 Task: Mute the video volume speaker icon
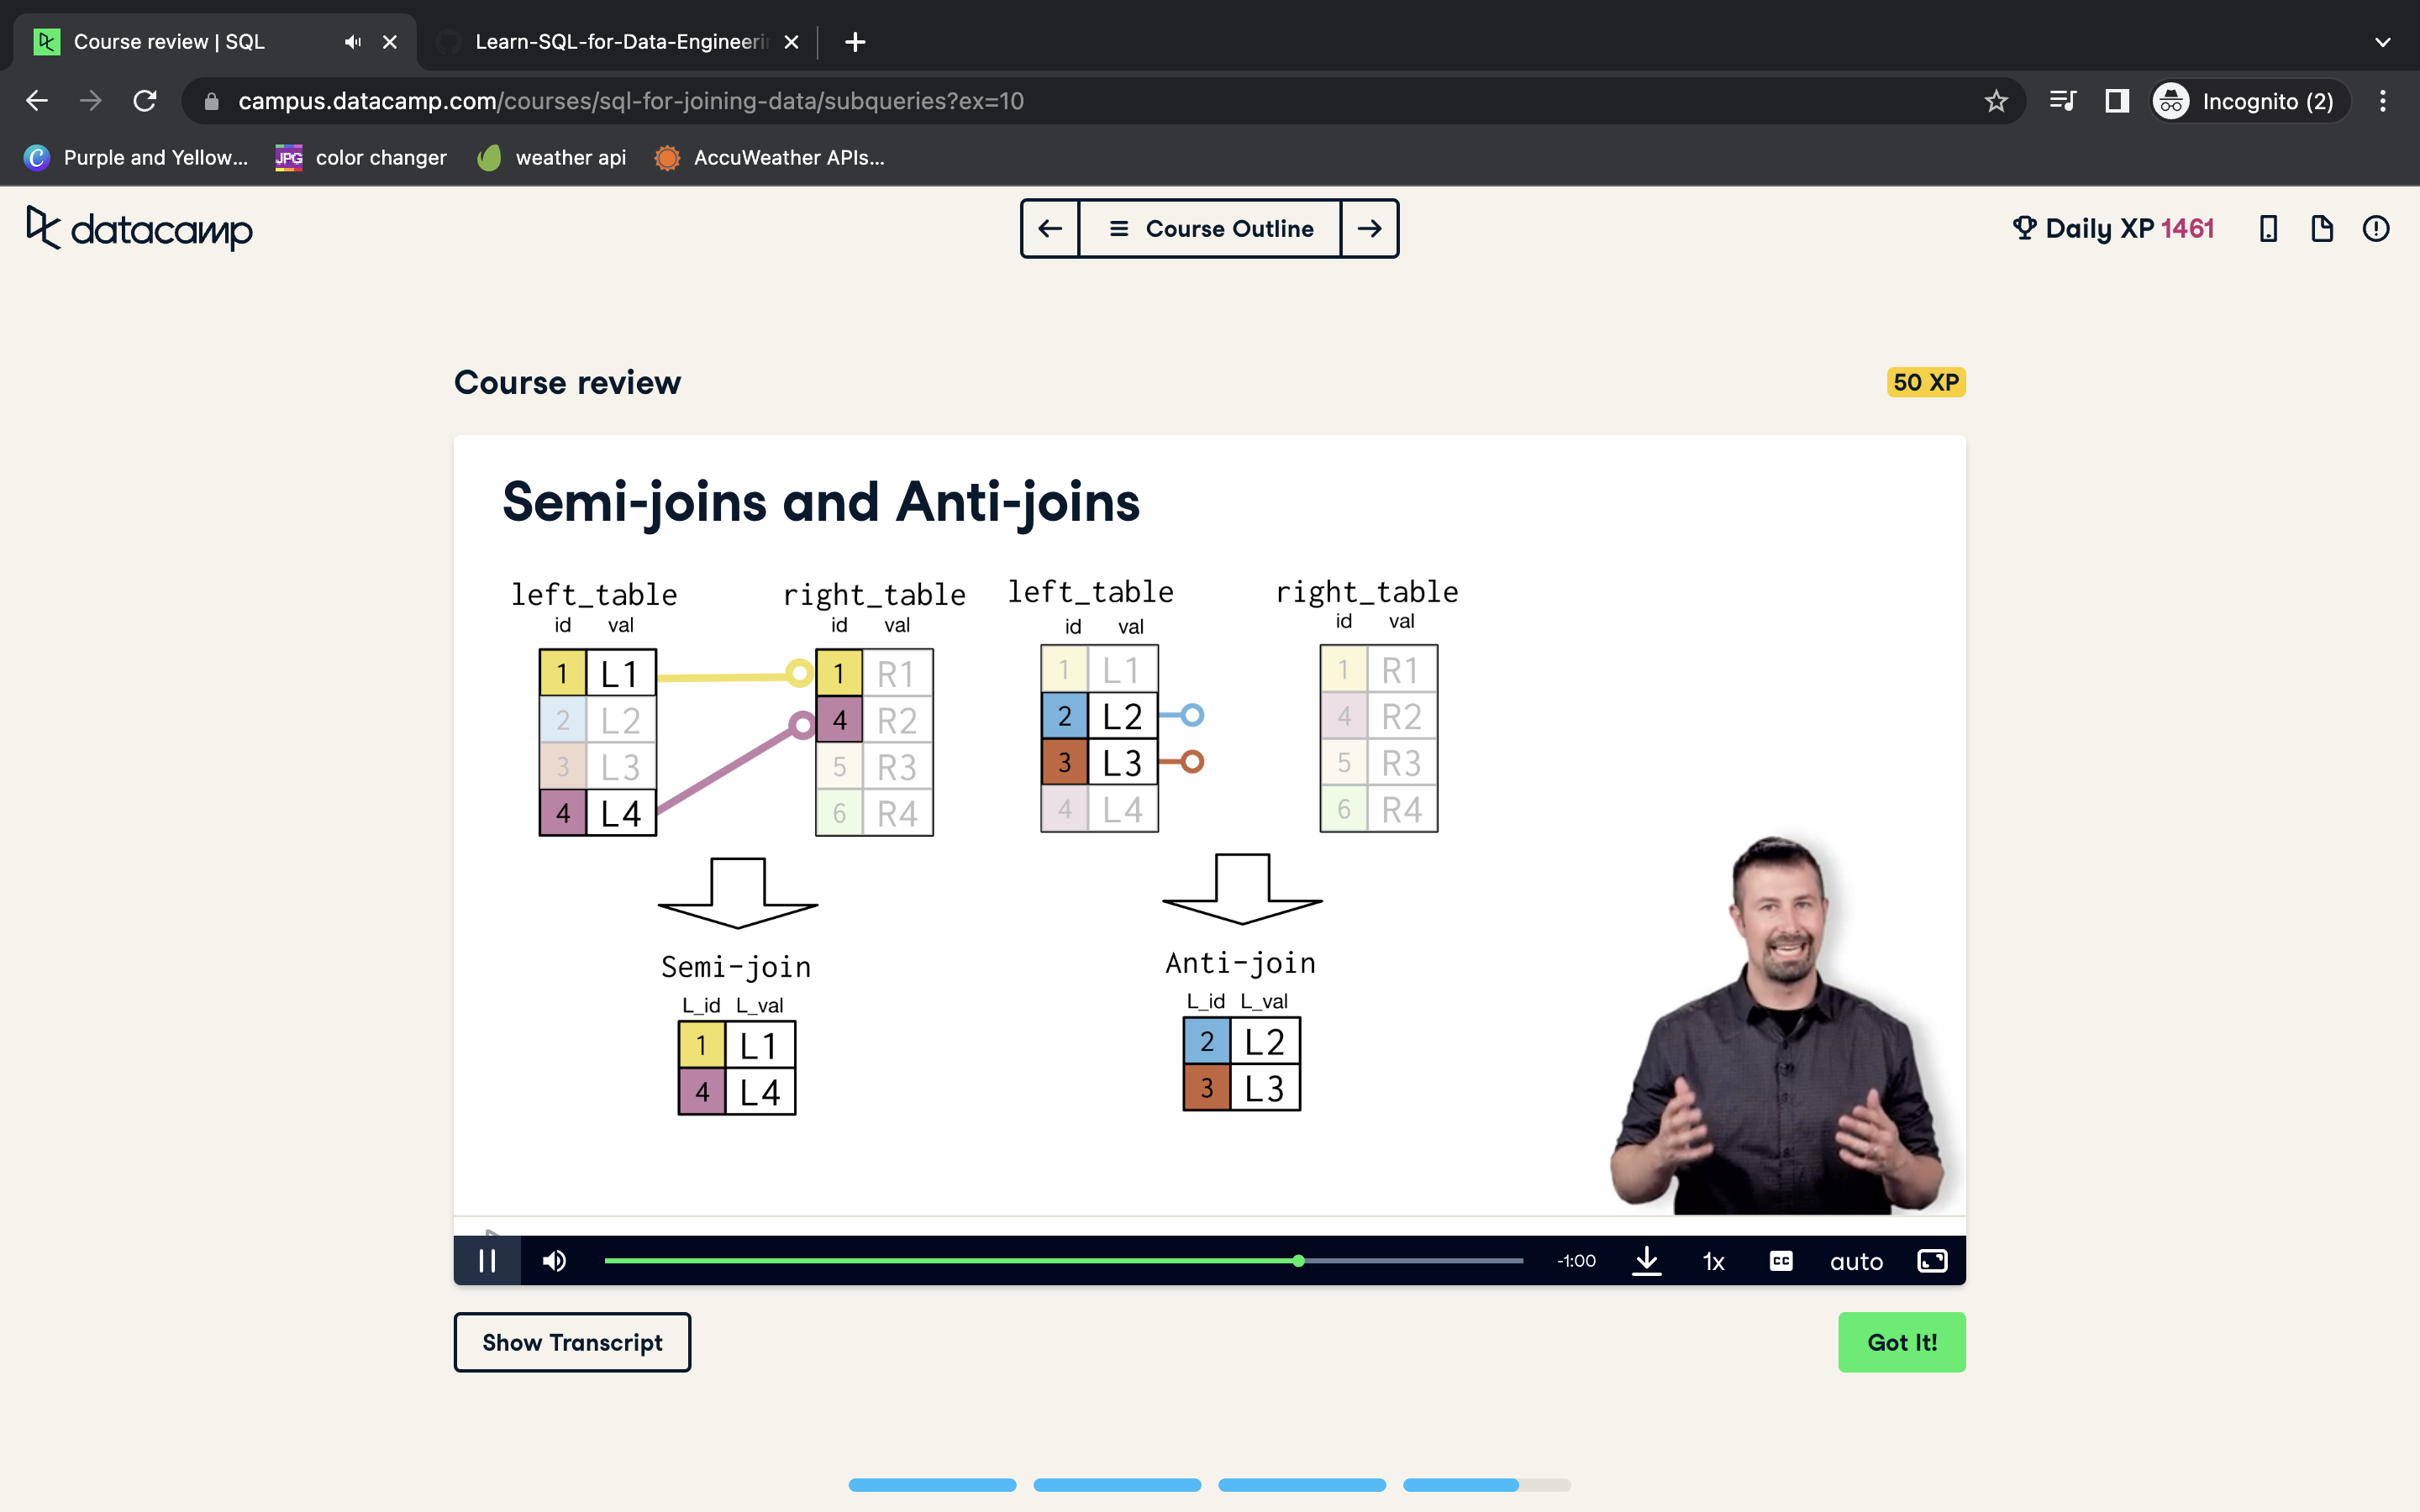point(555,1261)
